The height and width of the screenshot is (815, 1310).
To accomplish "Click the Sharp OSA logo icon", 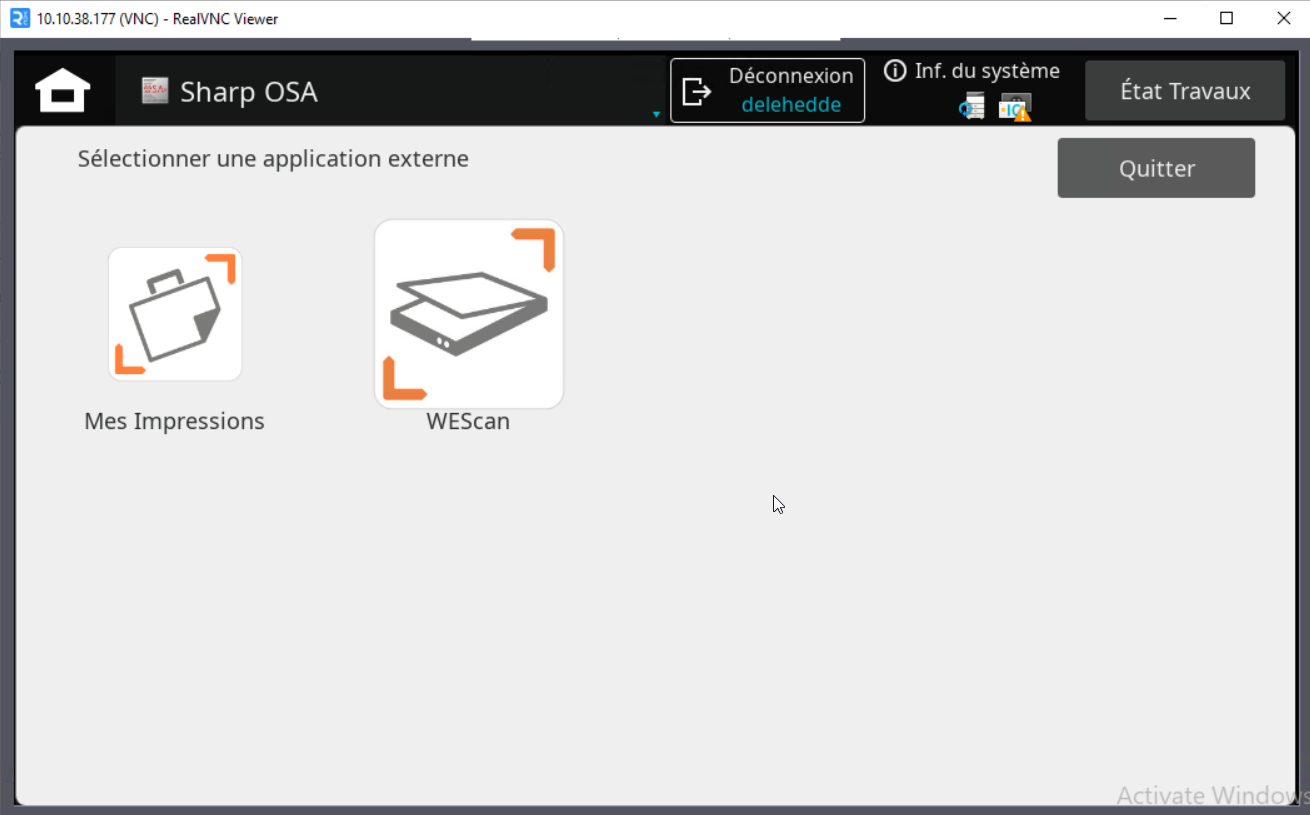I will click(154, 91).
